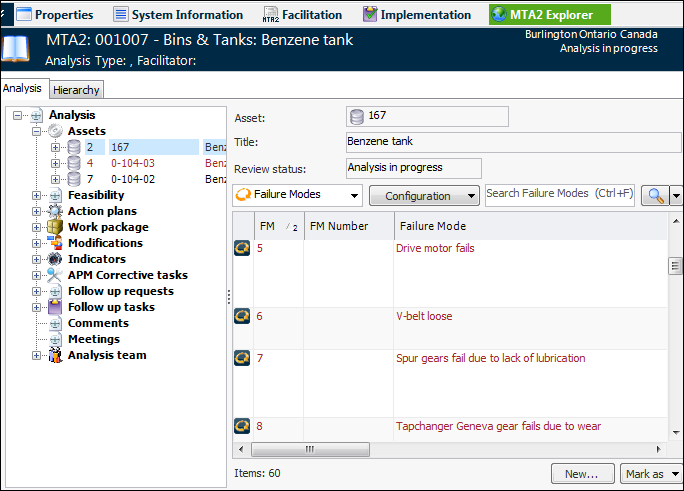
Task: Click the System Information document icon
Action: 121,15
